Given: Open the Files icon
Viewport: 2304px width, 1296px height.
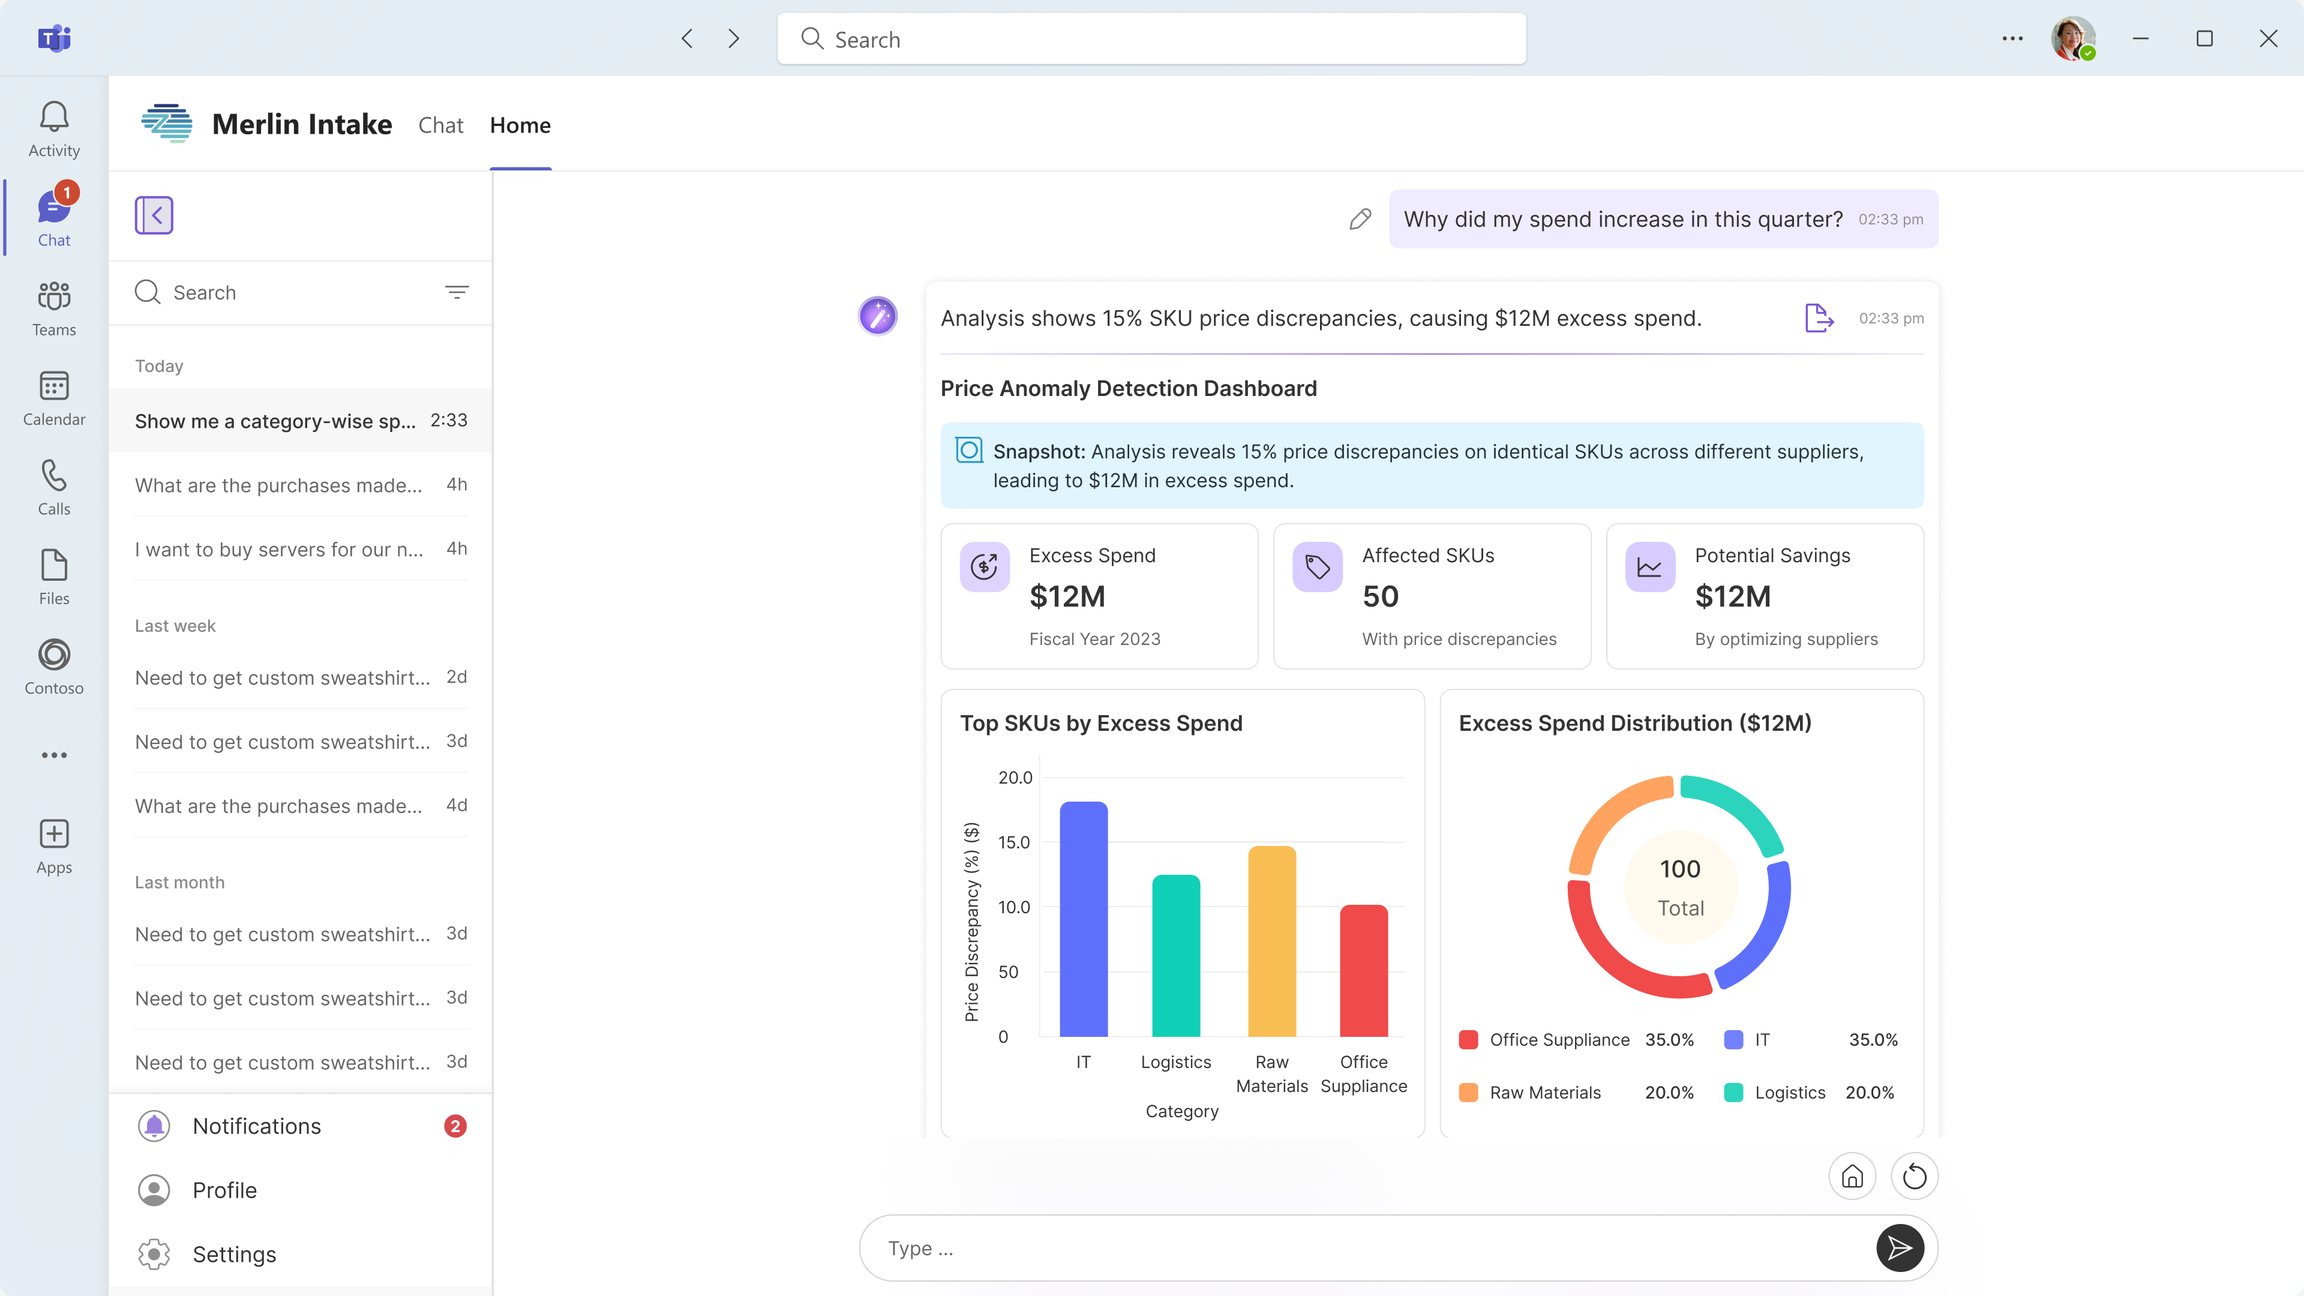Looking at the screenshot, I should point(54,577).
